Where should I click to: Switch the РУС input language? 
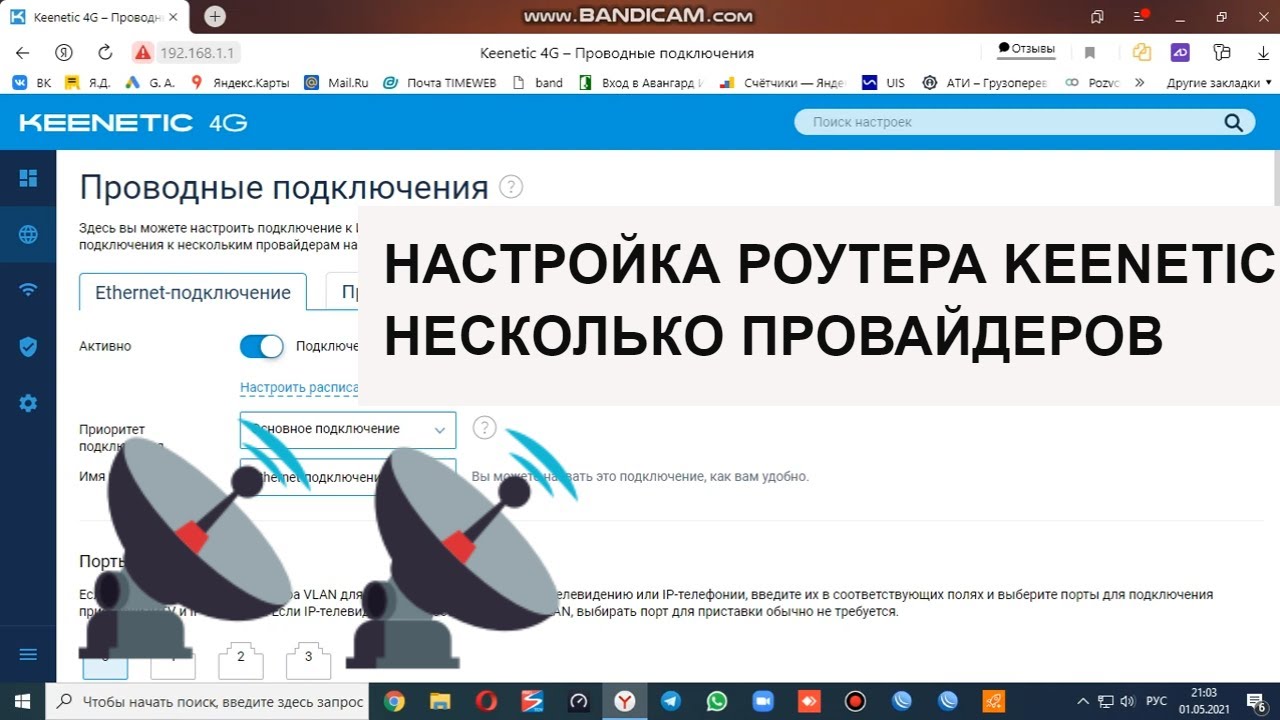1156,701
